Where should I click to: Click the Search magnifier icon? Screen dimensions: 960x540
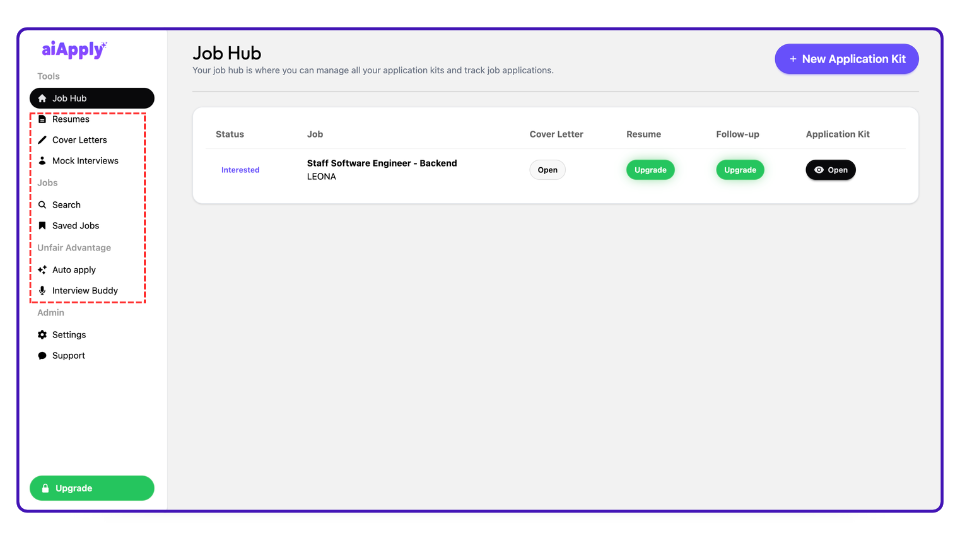42,204
